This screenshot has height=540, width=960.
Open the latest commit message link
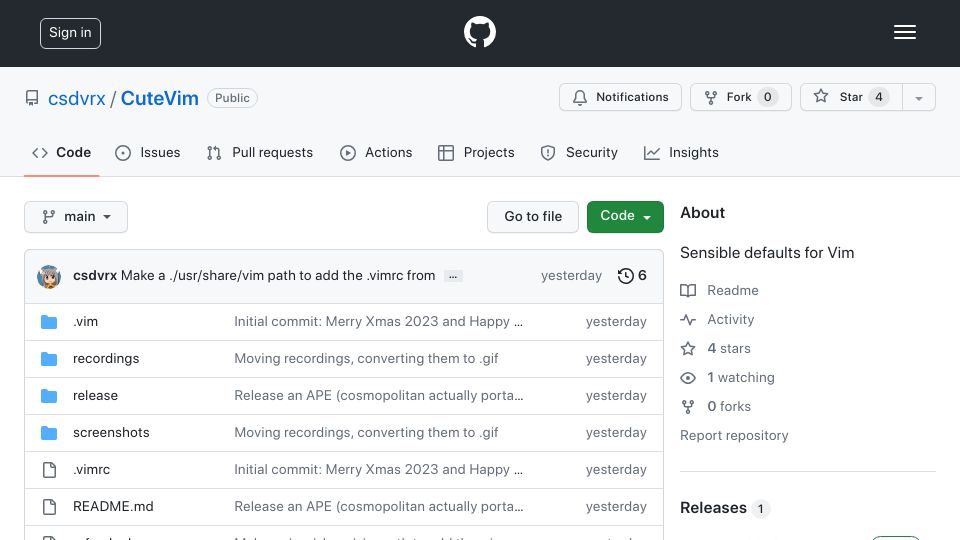[278, 276]
